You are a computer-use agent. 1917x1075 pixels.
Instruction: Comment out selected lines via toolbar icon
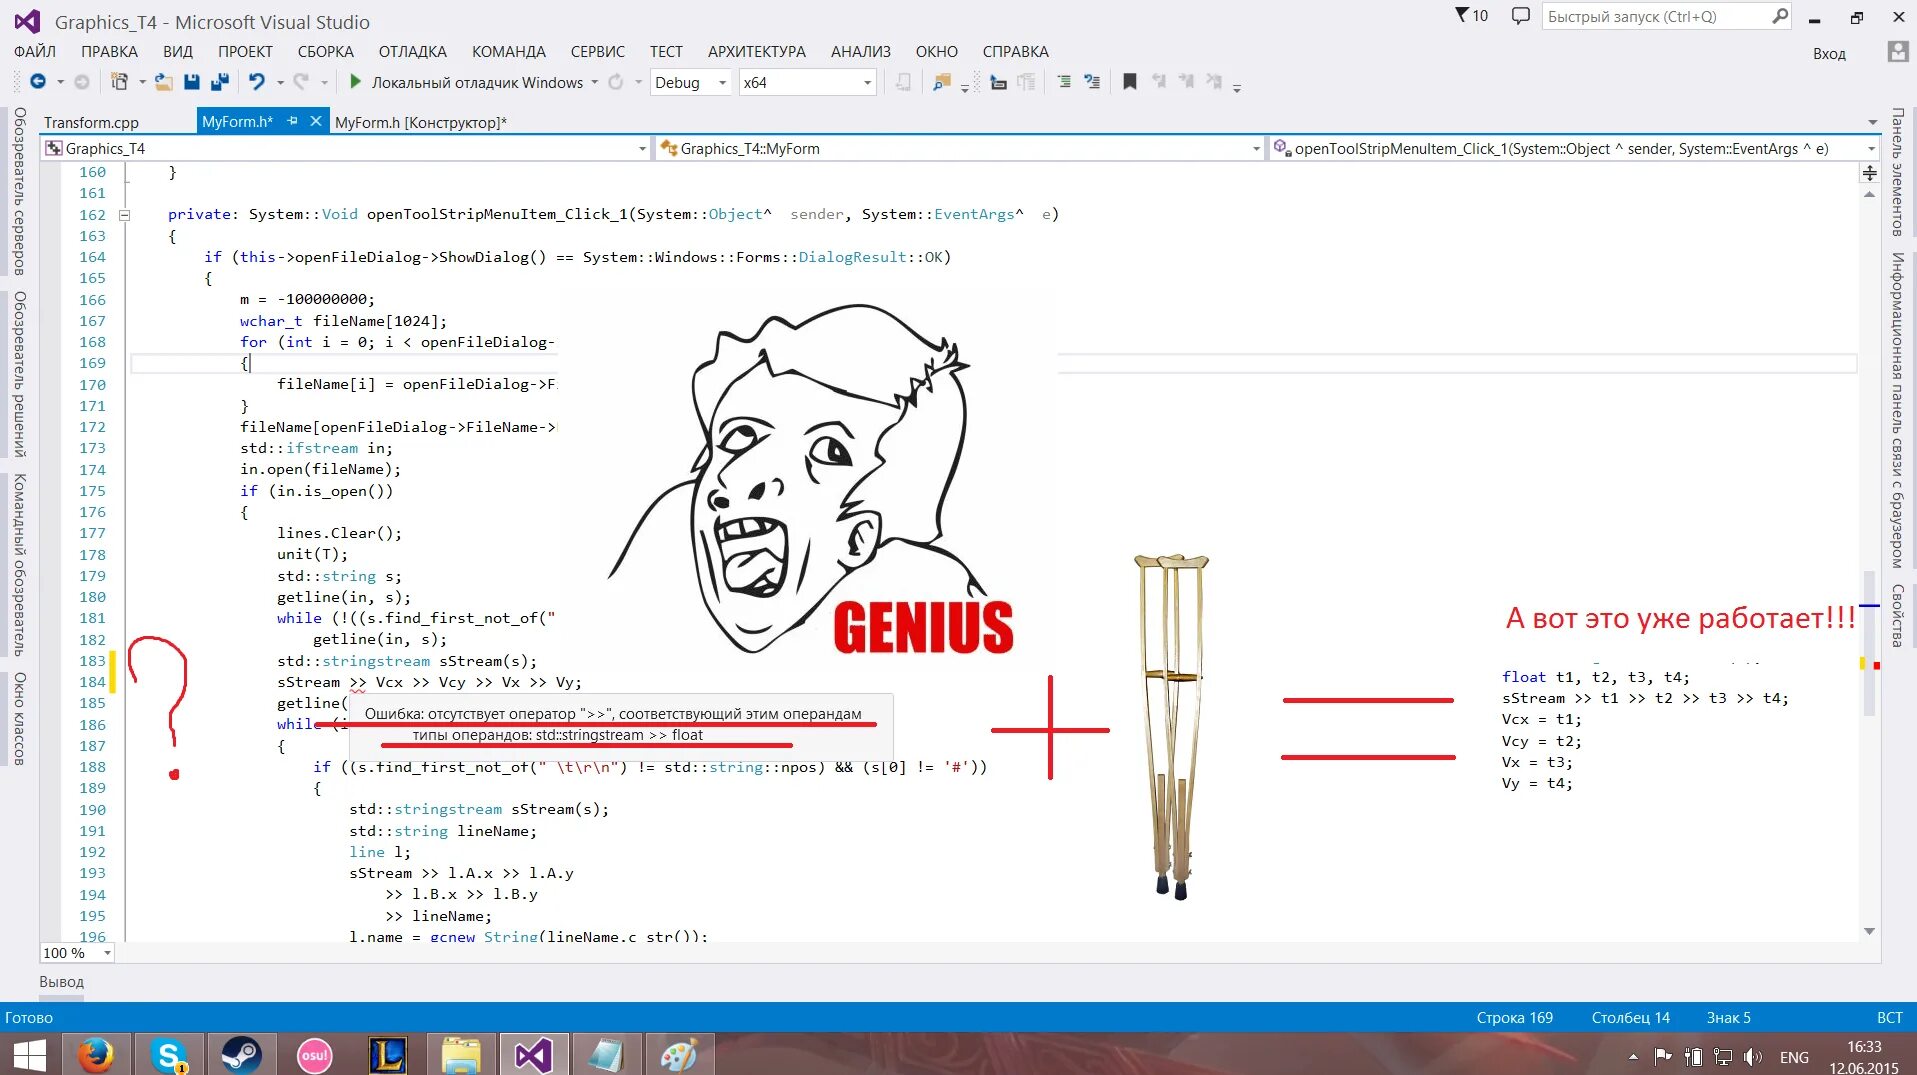point(1064,82)
